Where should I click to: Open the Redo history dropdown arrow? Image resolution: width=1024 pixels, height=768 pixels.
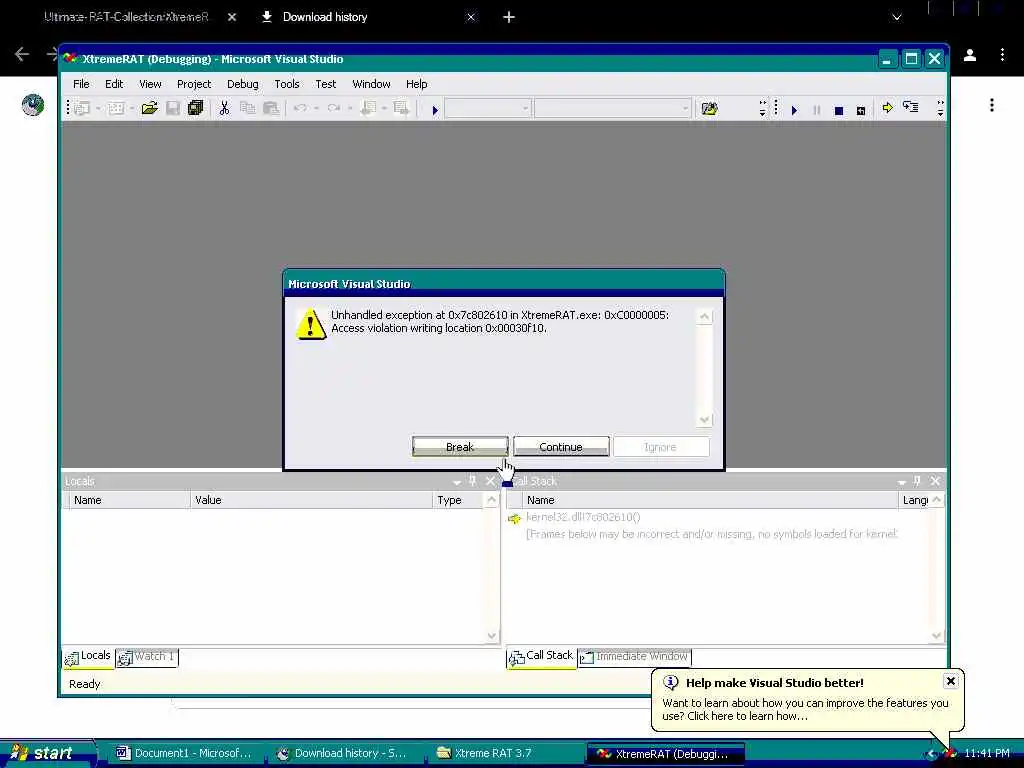[x=350, y=108]
